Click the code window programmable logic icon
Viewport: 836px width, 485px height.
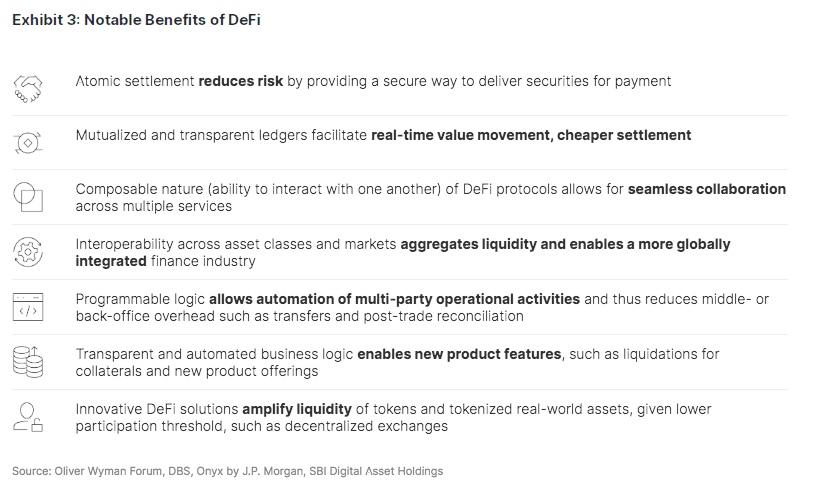[28, 307]
